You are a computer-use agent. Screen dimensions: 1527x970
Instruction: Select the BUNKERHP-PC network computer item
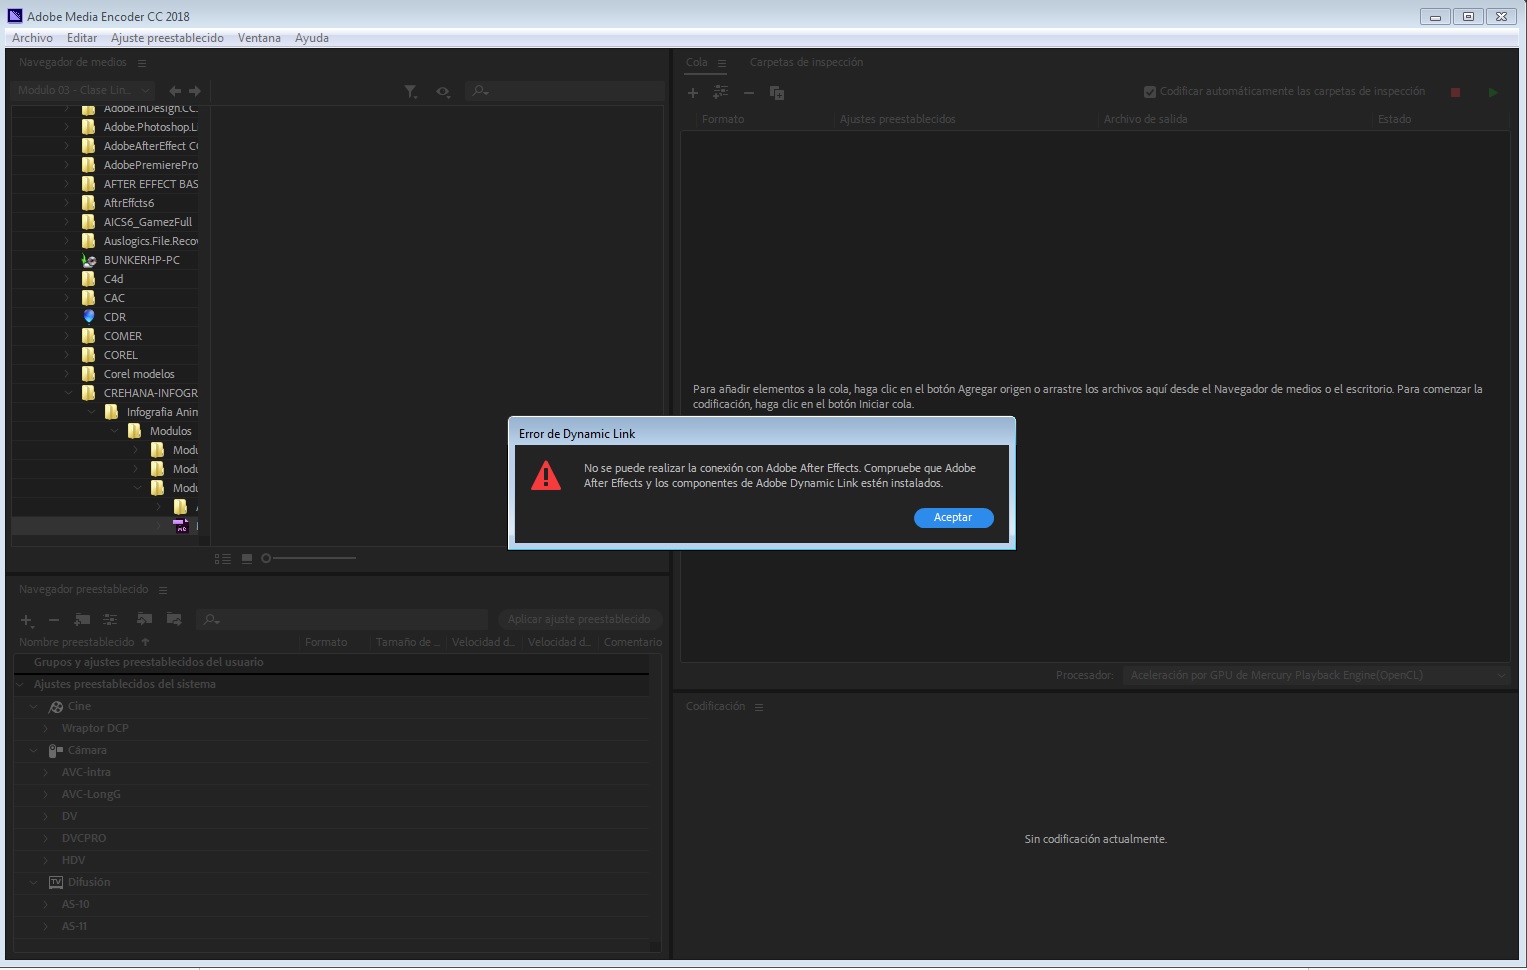coord(141,260)
